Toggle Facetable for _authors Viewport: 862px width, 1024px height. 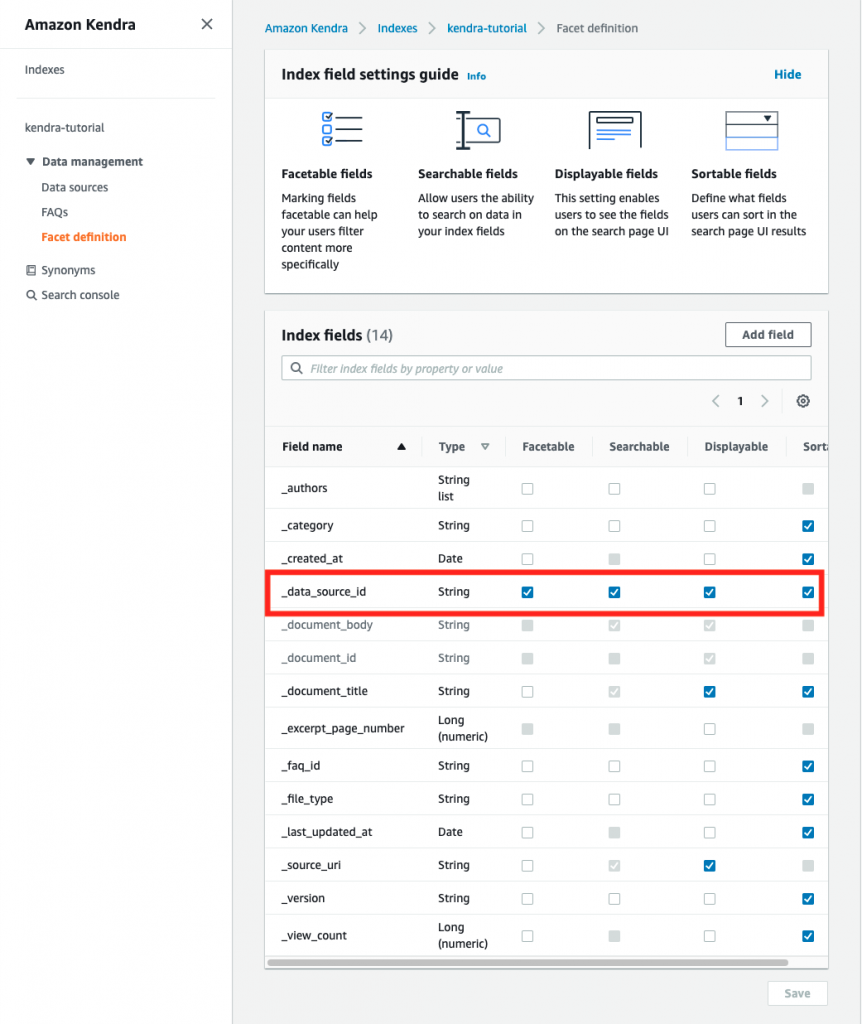click(528, 488)
